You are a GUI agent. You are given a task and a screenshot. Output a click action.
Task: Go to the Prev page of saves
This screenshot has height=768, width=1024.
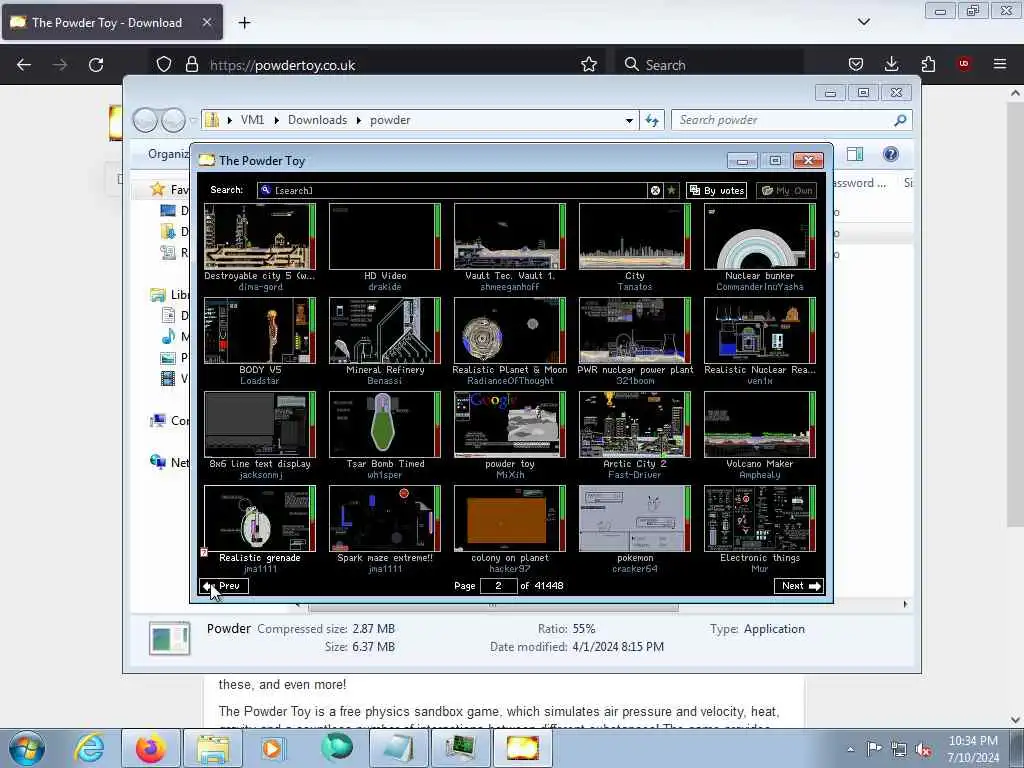click(x=223, y=586)
